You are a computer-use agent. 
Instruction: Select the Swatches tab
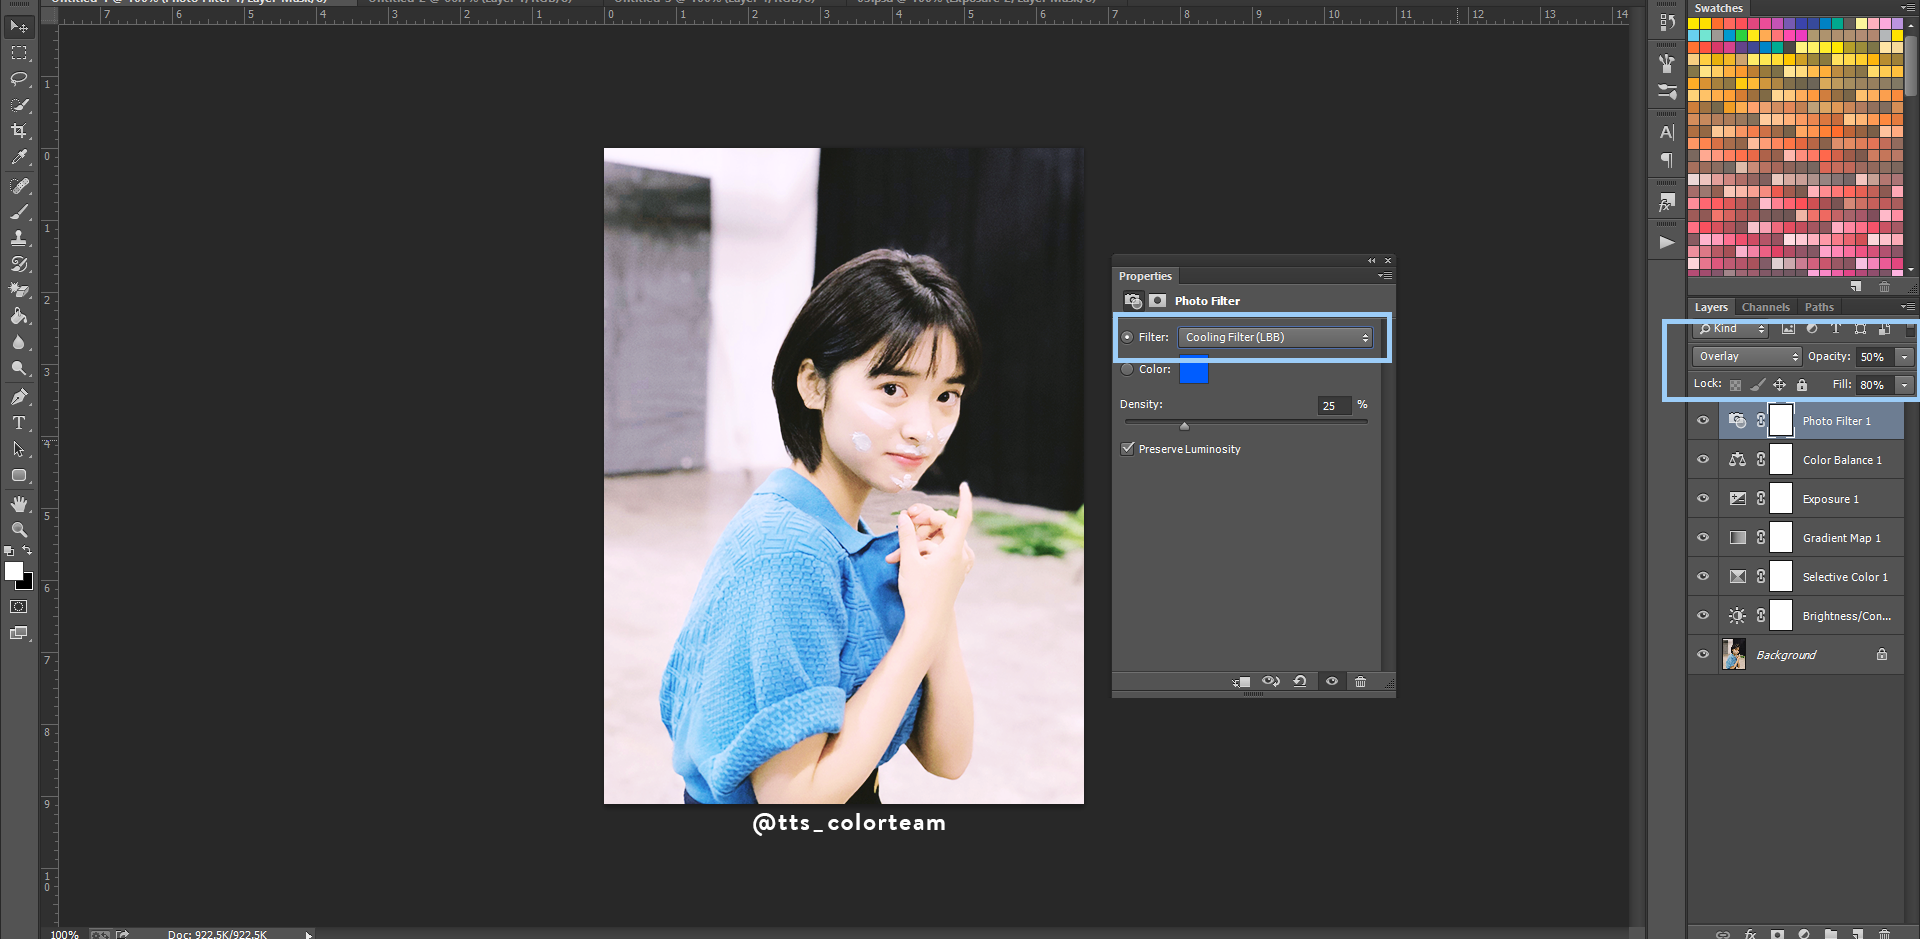point(1718,8)
